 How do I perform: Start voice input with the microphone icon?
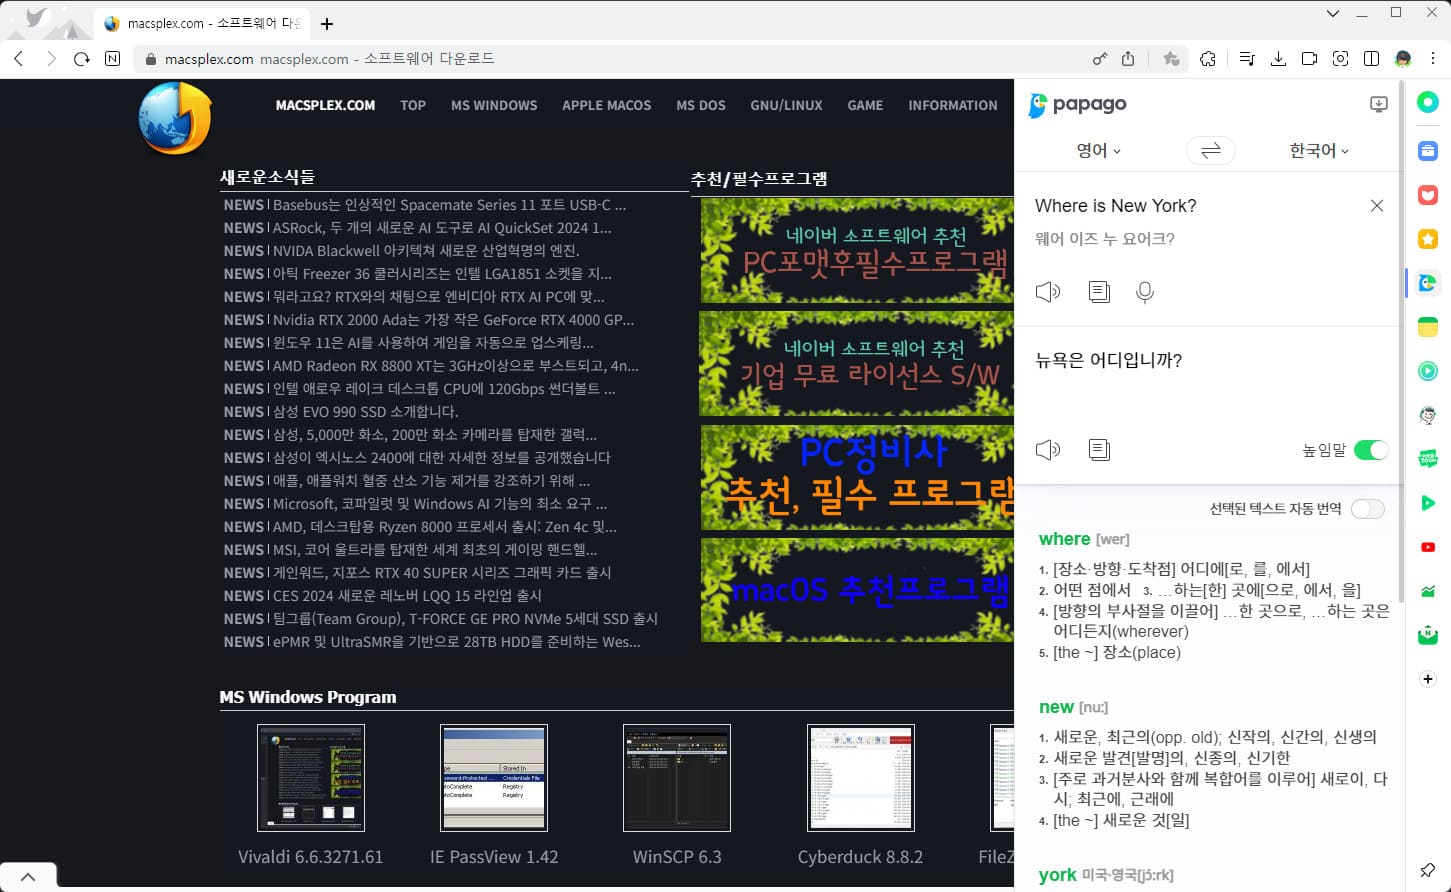(1145, 292)
